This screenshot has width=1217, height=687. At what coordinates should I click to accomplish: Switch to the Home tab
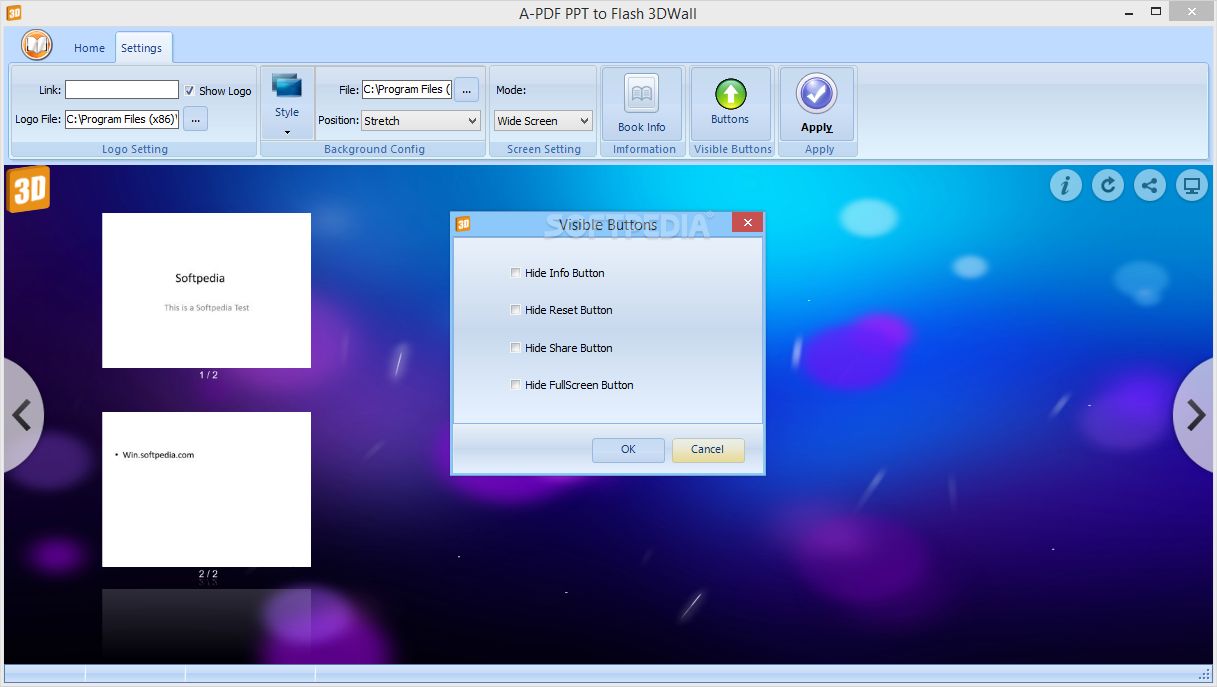(89, 48)
